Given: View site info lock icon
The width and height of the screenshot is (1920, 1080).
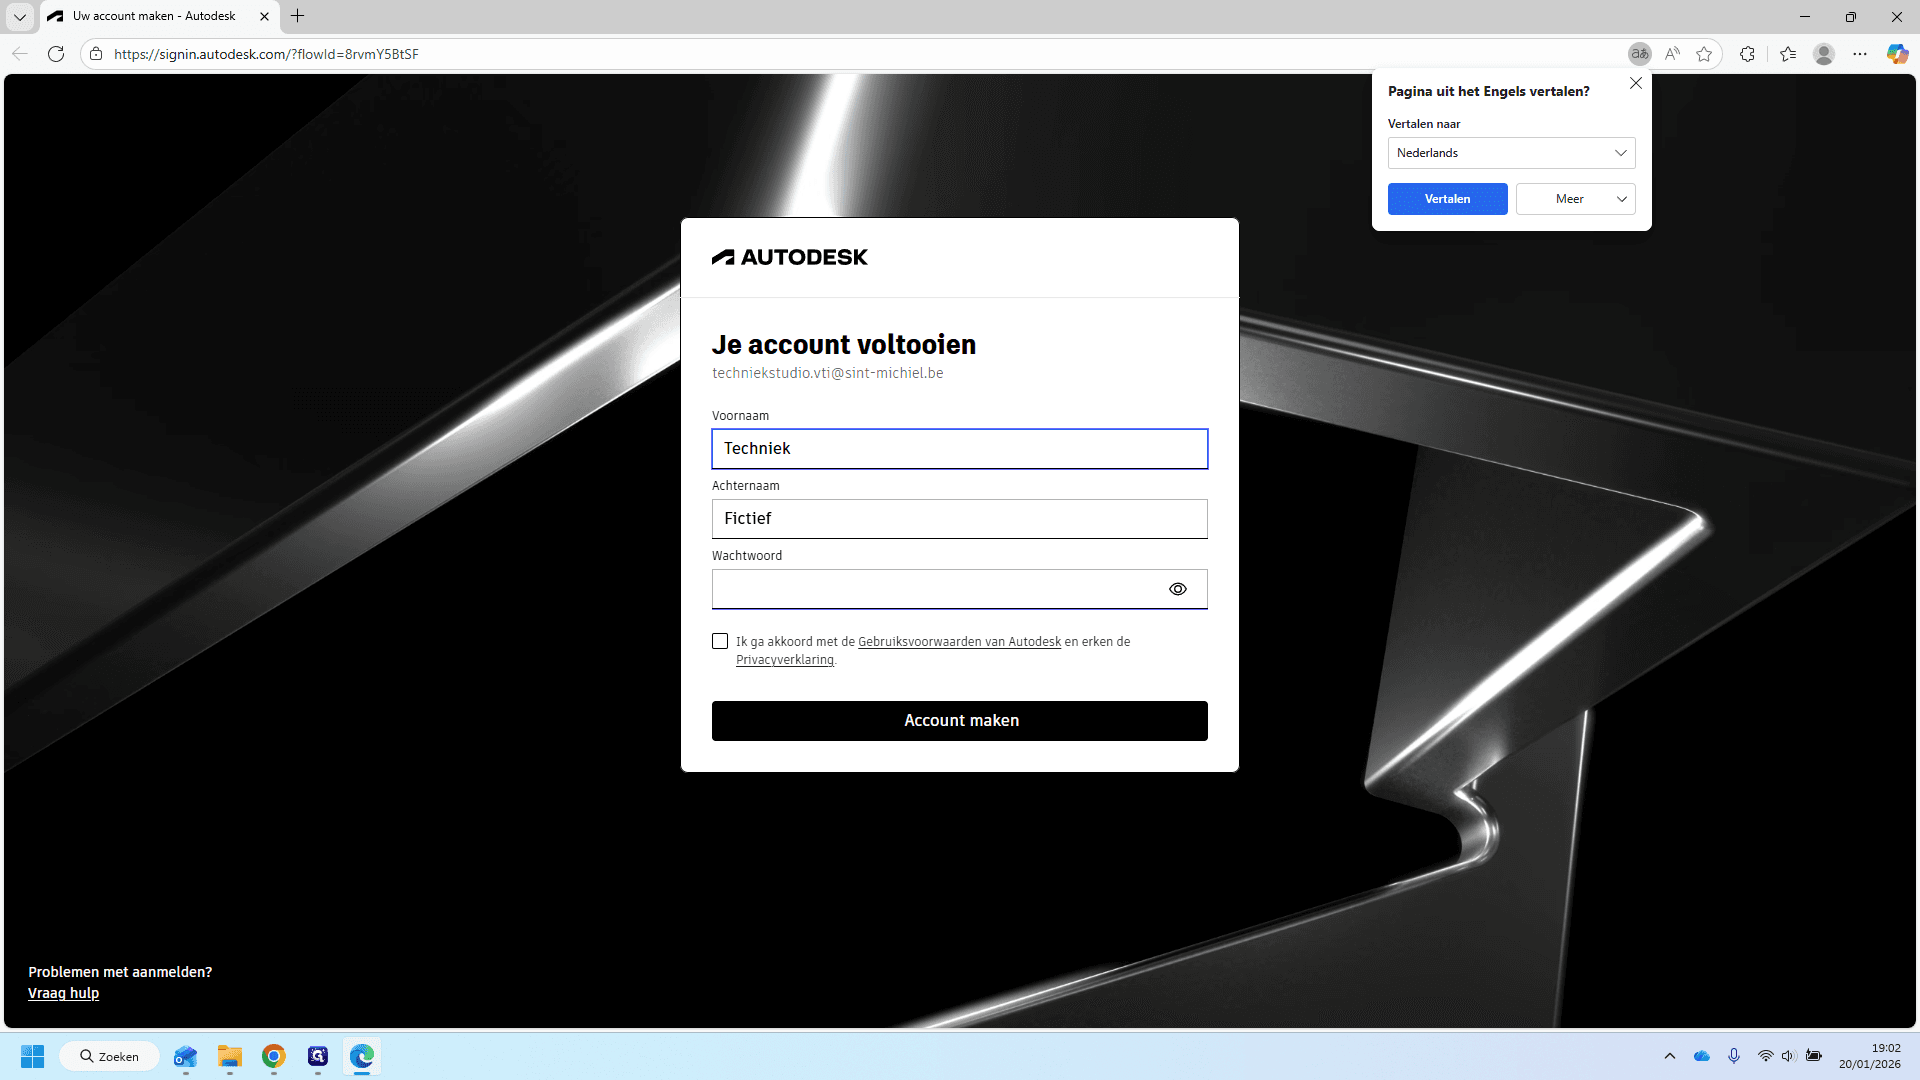Looking at the screenshot, I should point(96,54).
